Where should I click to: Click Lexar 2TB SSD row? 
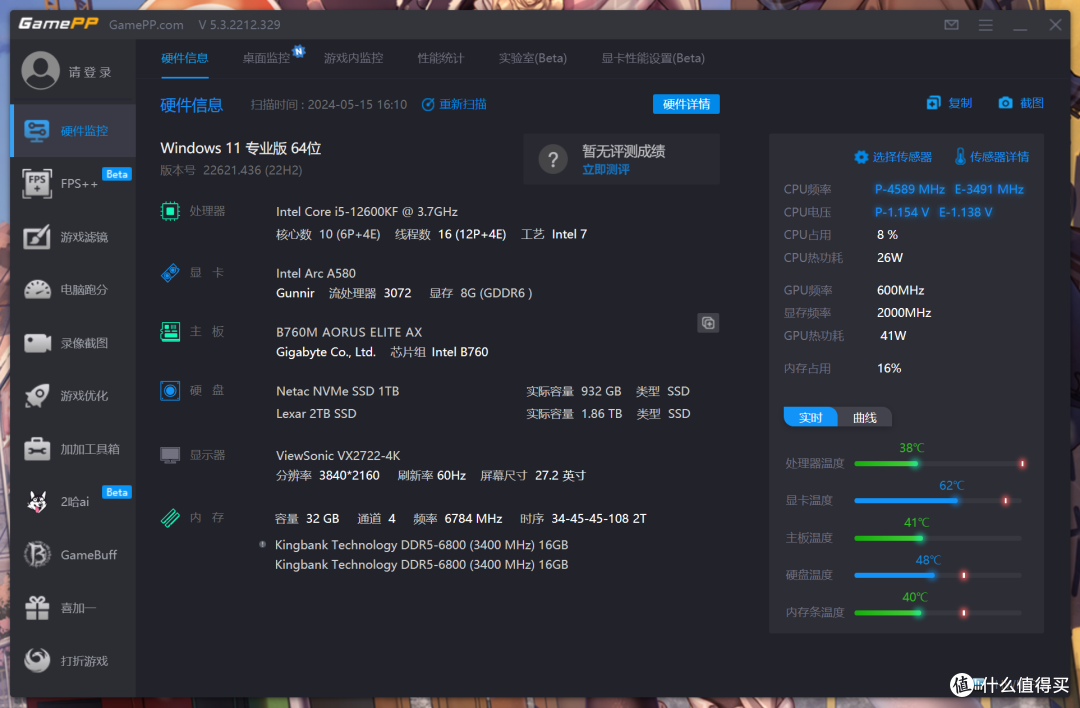(x=483, y=414)
